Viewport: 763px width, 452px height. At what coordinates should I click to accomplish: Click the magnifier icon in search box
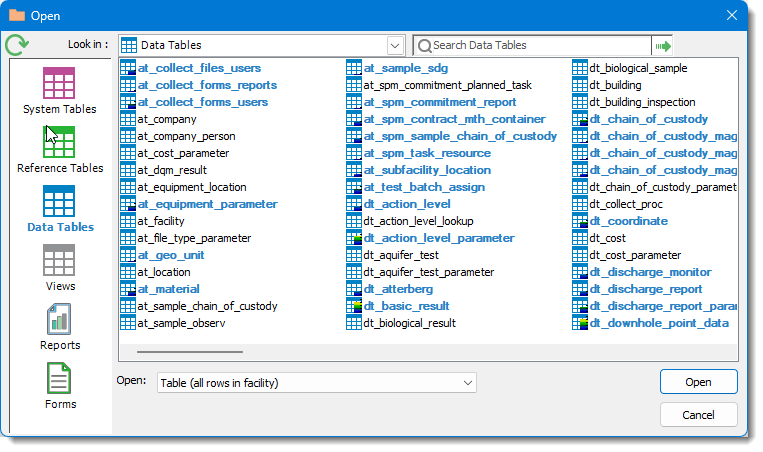(424, 46)
